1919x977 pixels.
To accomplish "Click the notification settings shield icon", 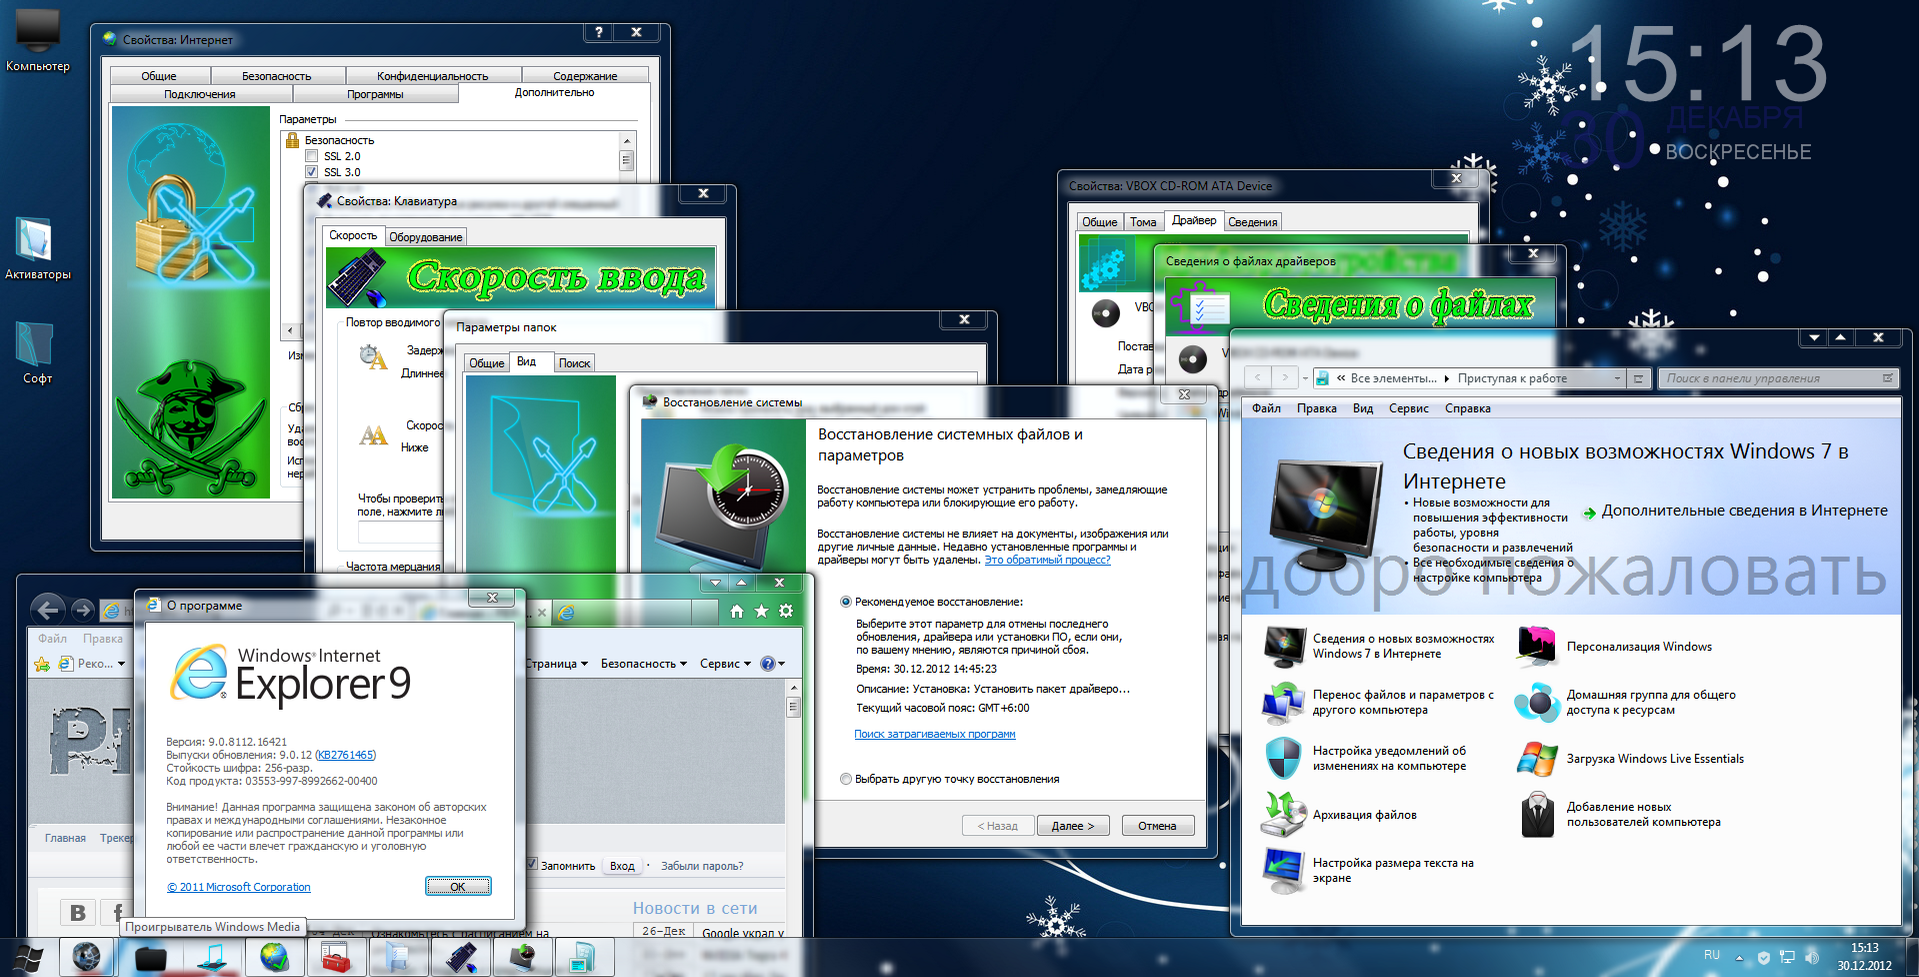I will coord(1283,758).
